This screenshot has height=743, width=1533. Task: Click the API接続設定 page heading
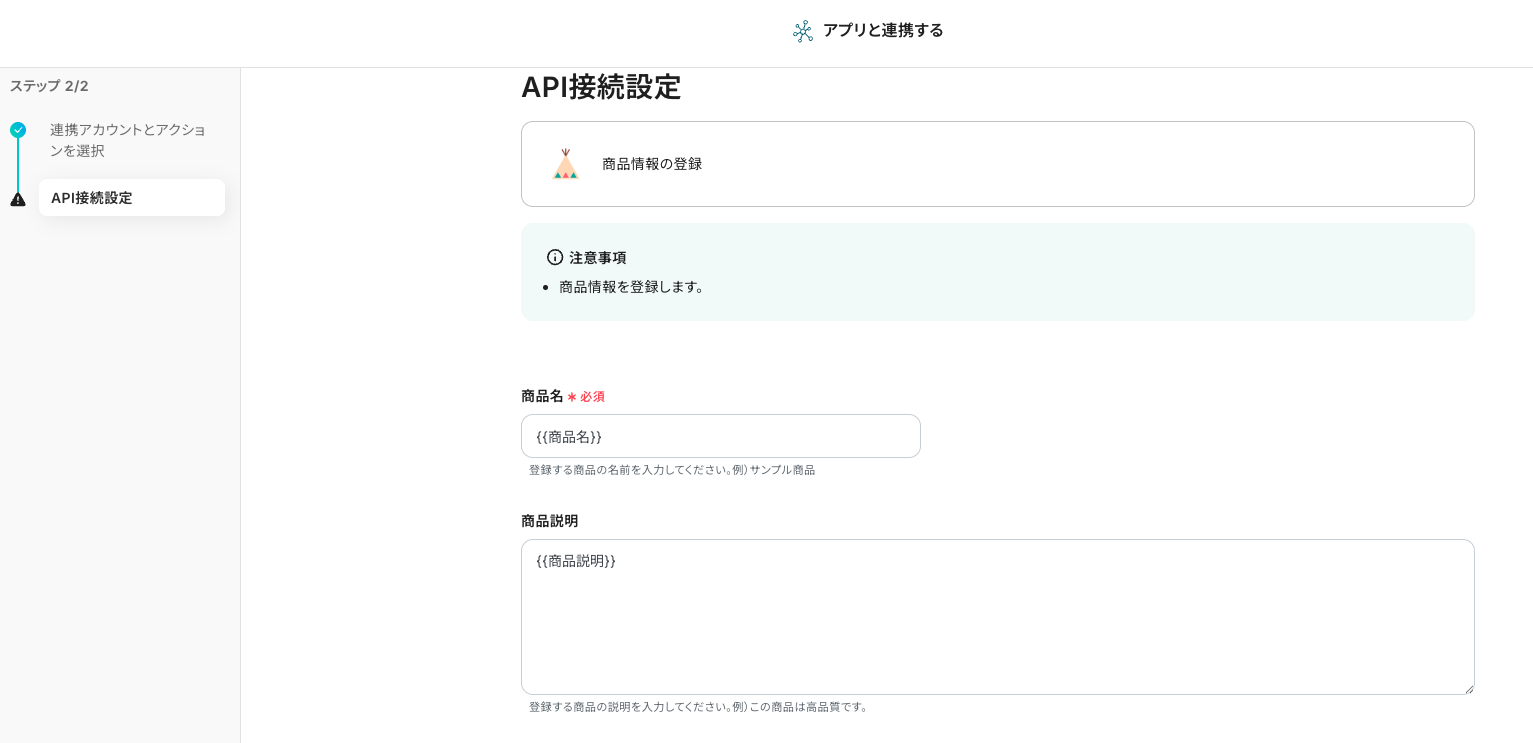coord(600,88)
